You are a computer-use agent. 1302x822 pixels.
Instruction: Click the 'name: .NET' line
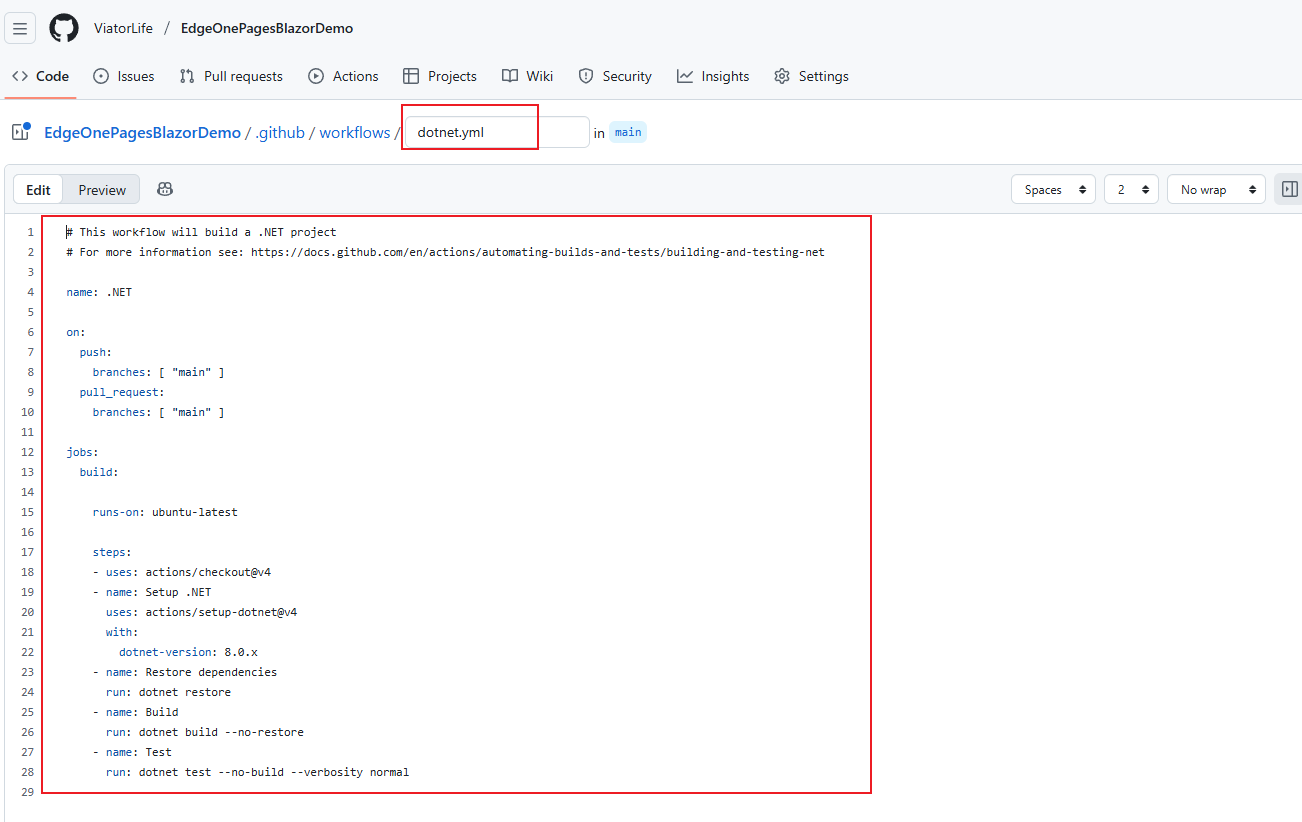(x=99, y=292)
